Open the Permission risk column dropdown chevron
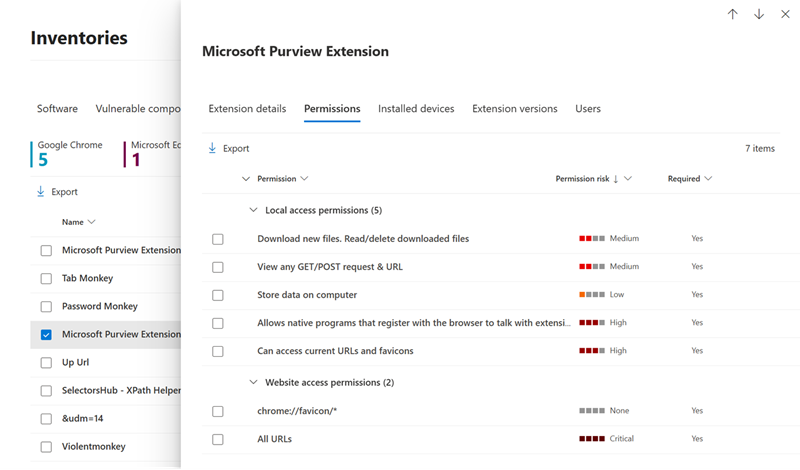This screenshot has width=800, height=470. coord(628,179)
